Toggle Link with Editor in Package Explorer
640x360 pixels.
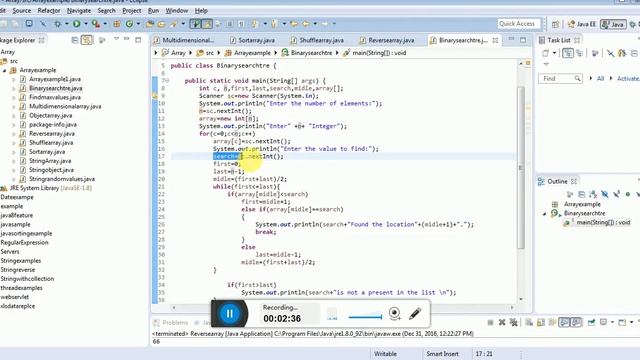click(87, 40)
